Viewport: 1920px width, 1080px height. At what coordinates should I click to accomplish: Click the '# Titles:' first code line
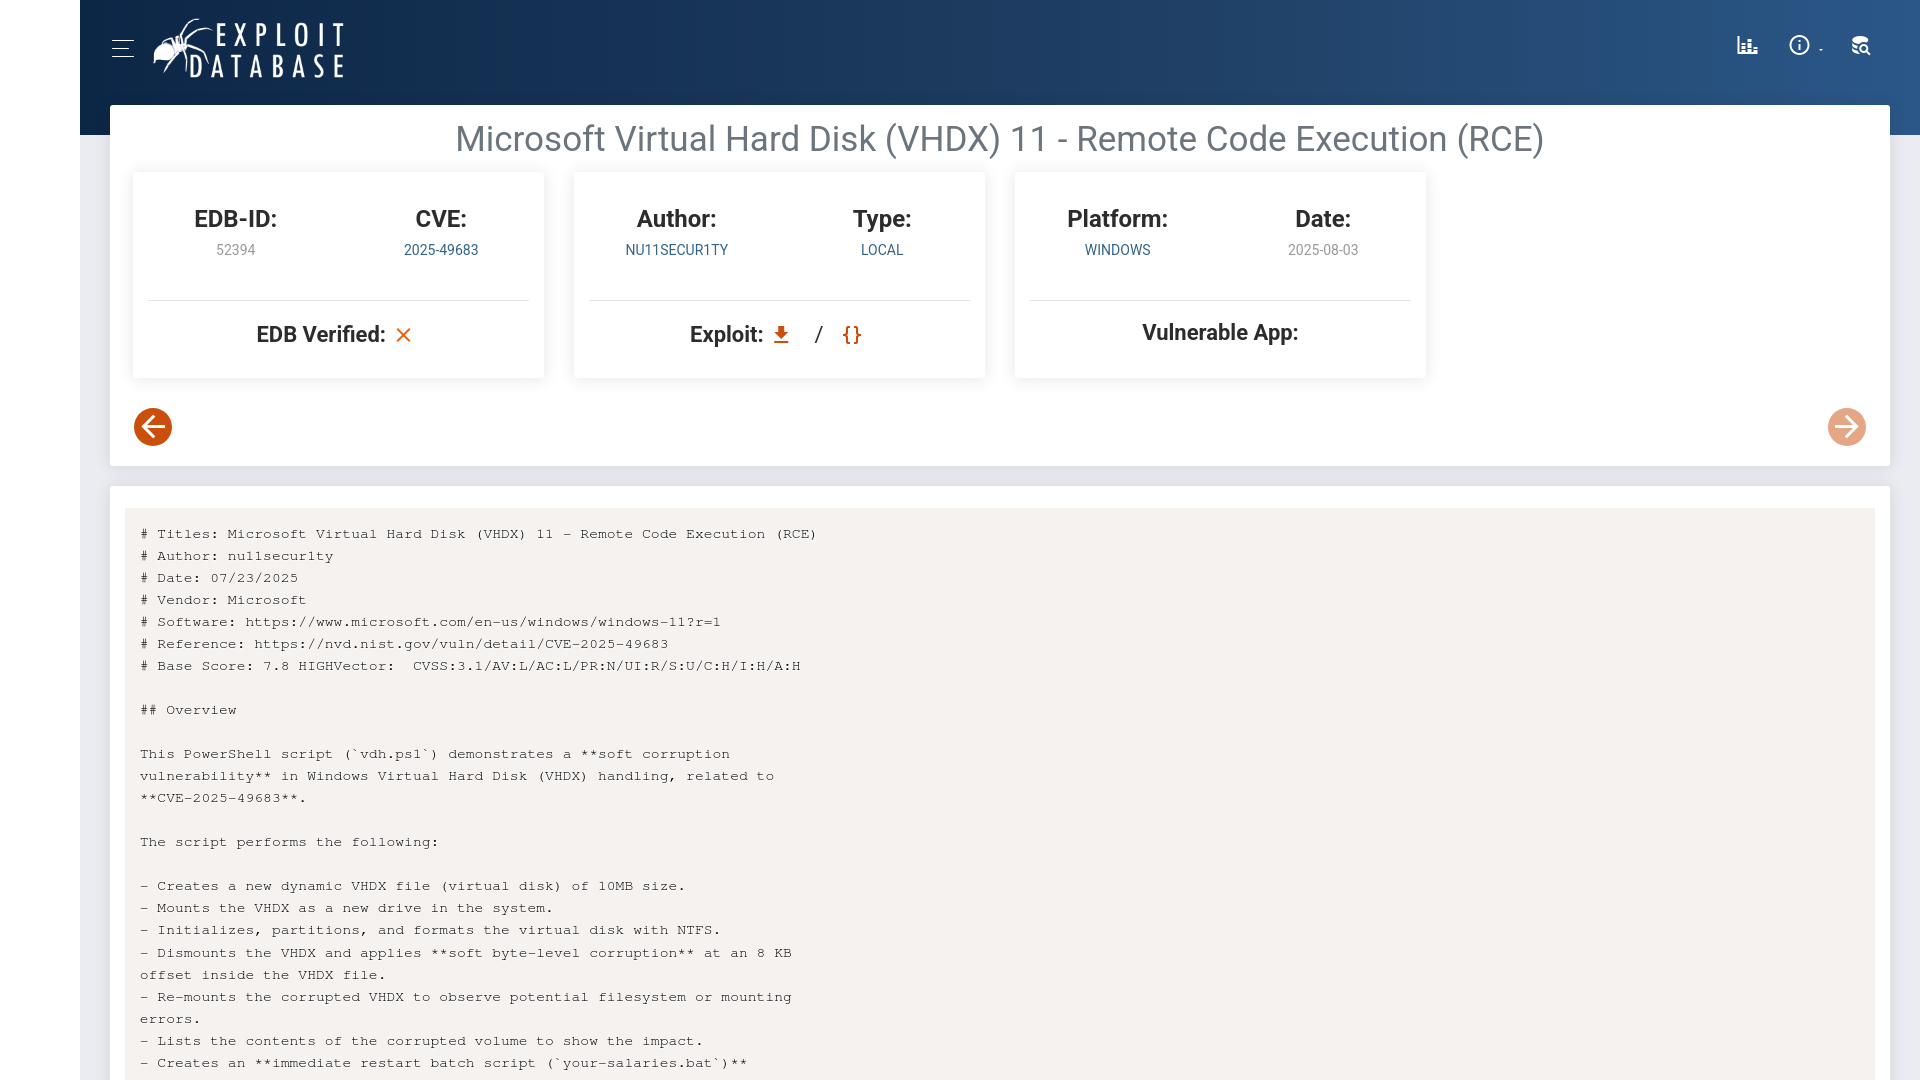pyautogui.click(x=478, y=534)
